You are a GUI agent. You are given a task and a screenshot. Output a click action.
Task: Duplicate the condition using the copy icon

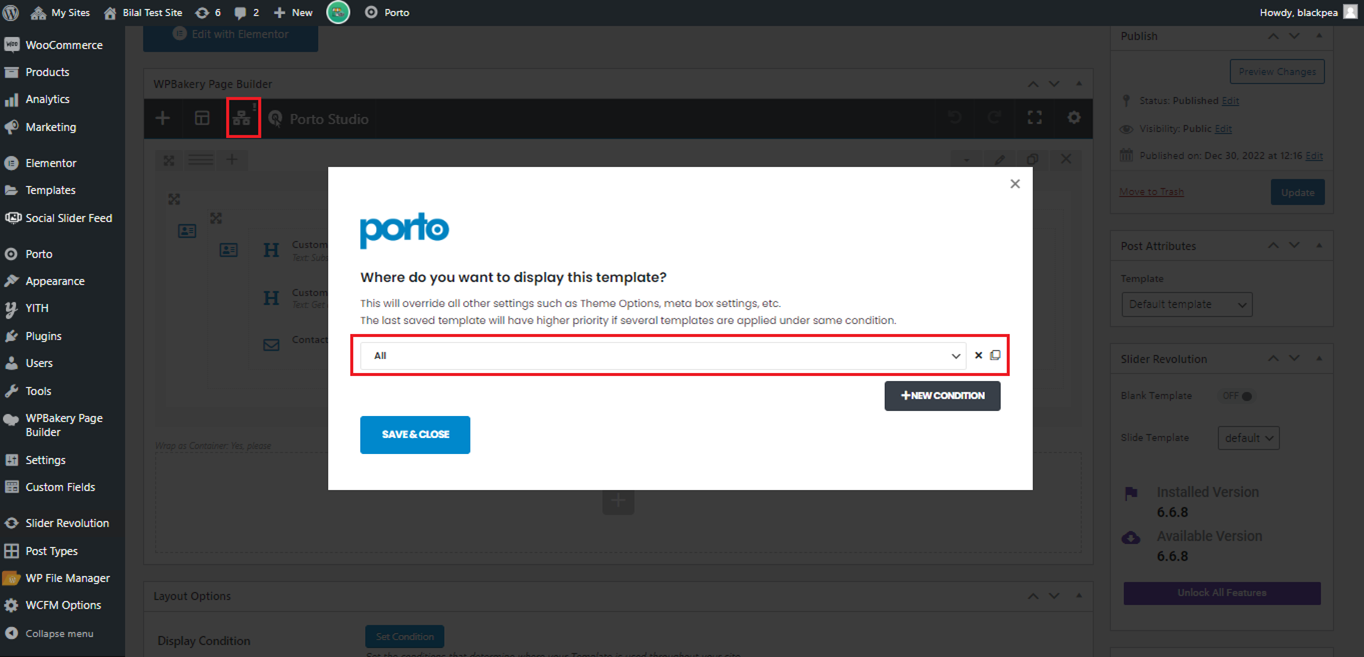(x=995, y=356)
